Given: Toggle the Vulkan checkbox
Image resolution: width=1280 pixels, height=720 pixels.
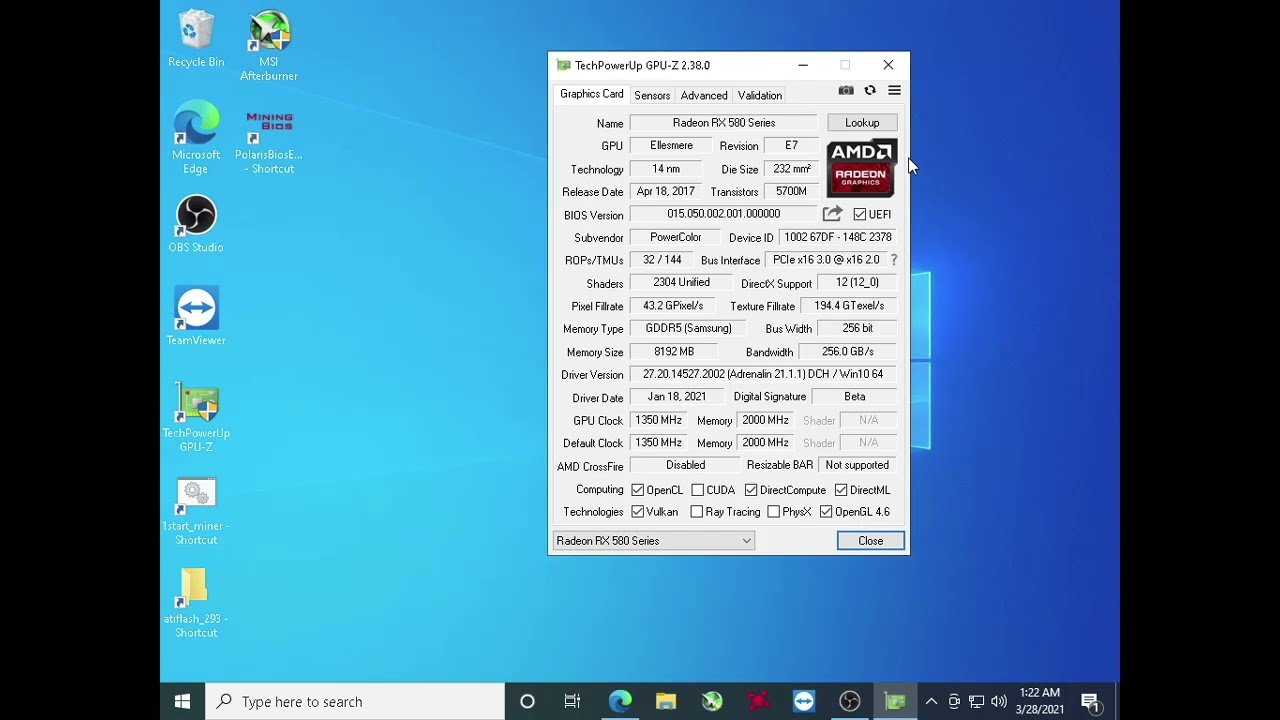Looking at the screenshot, I should point(637,512).
